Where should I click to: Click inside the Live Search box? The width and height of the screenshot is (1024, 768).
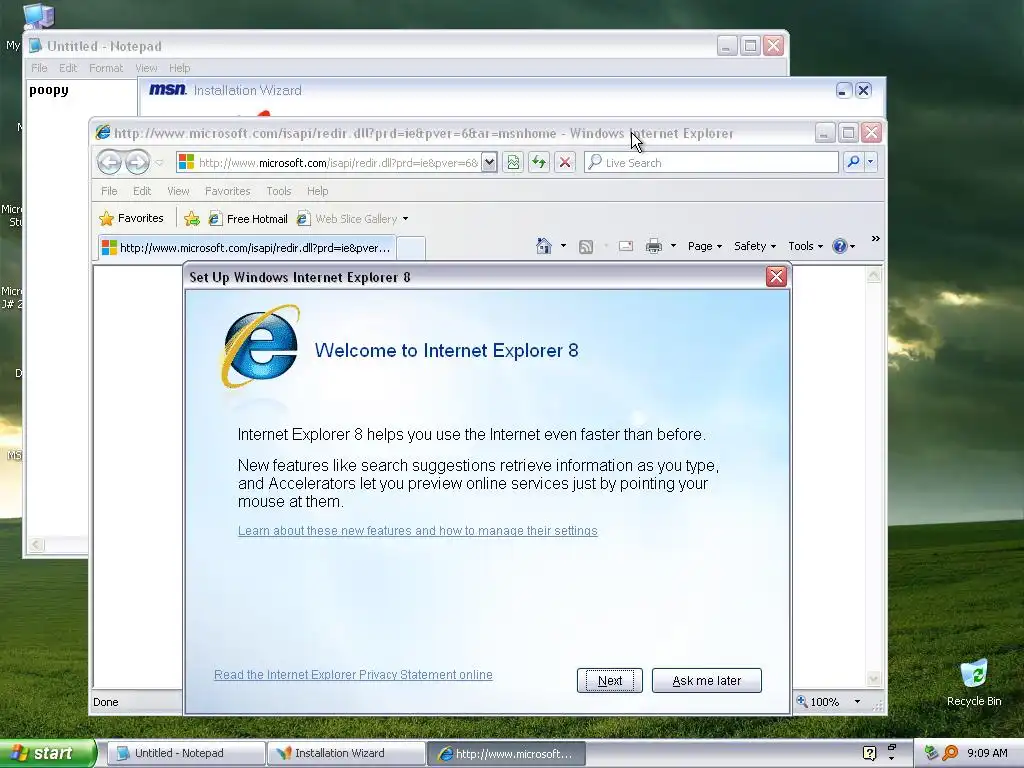click(711, 163)
